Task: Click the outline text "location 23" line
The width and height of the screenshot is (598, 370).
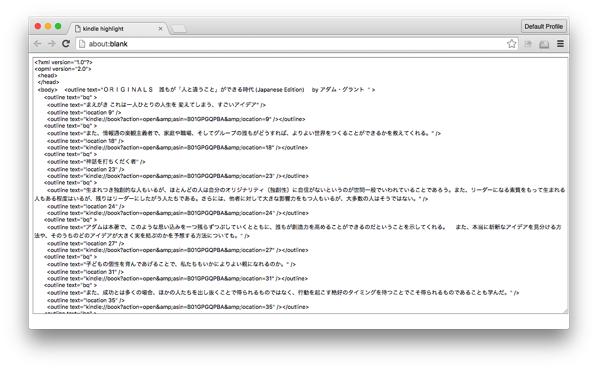Action: pos(85,169)
